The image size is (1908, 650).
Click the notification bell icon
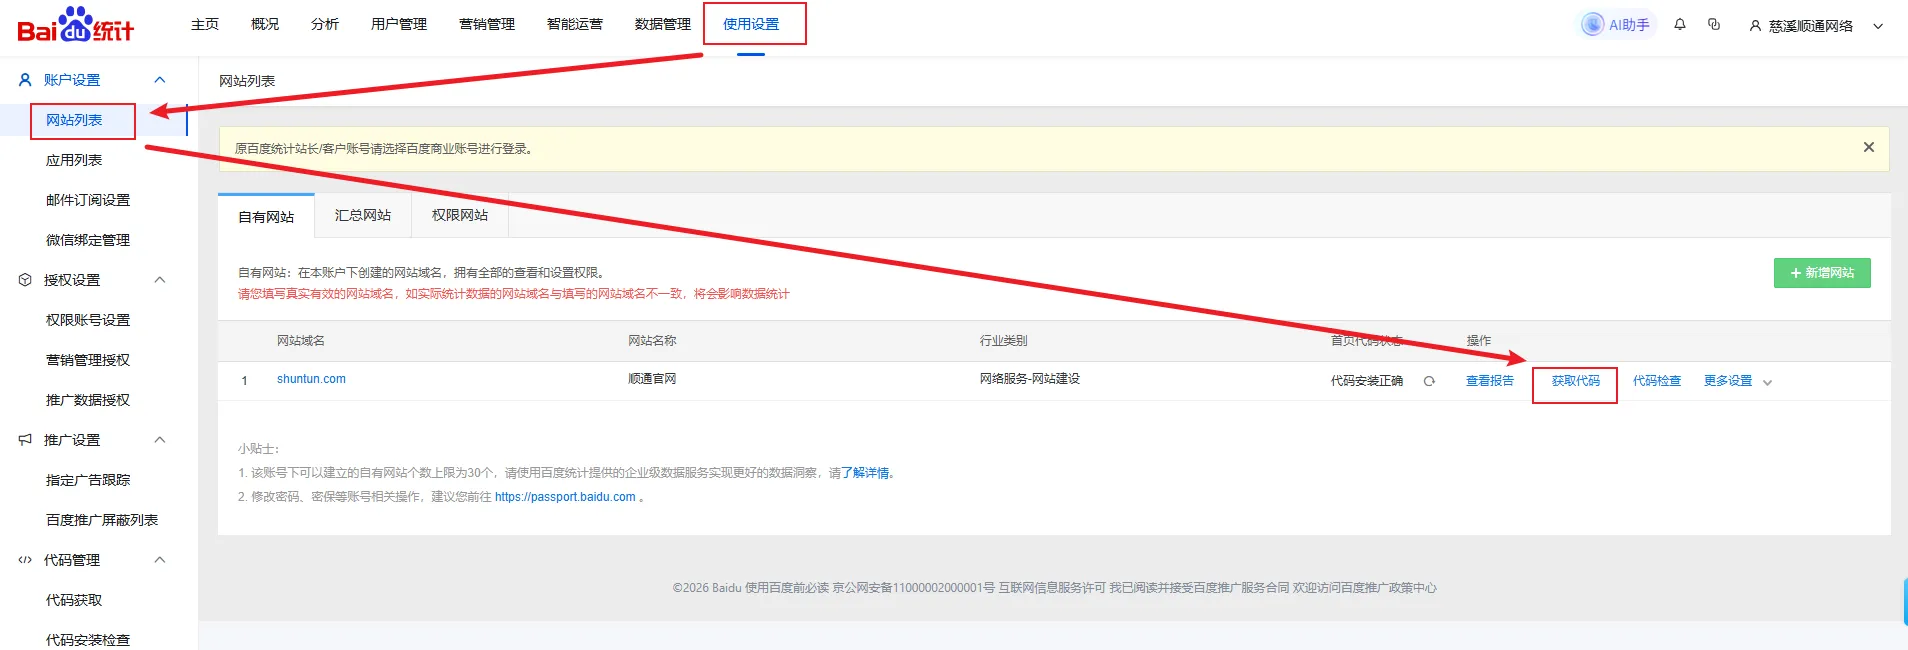coord(1680,25)
